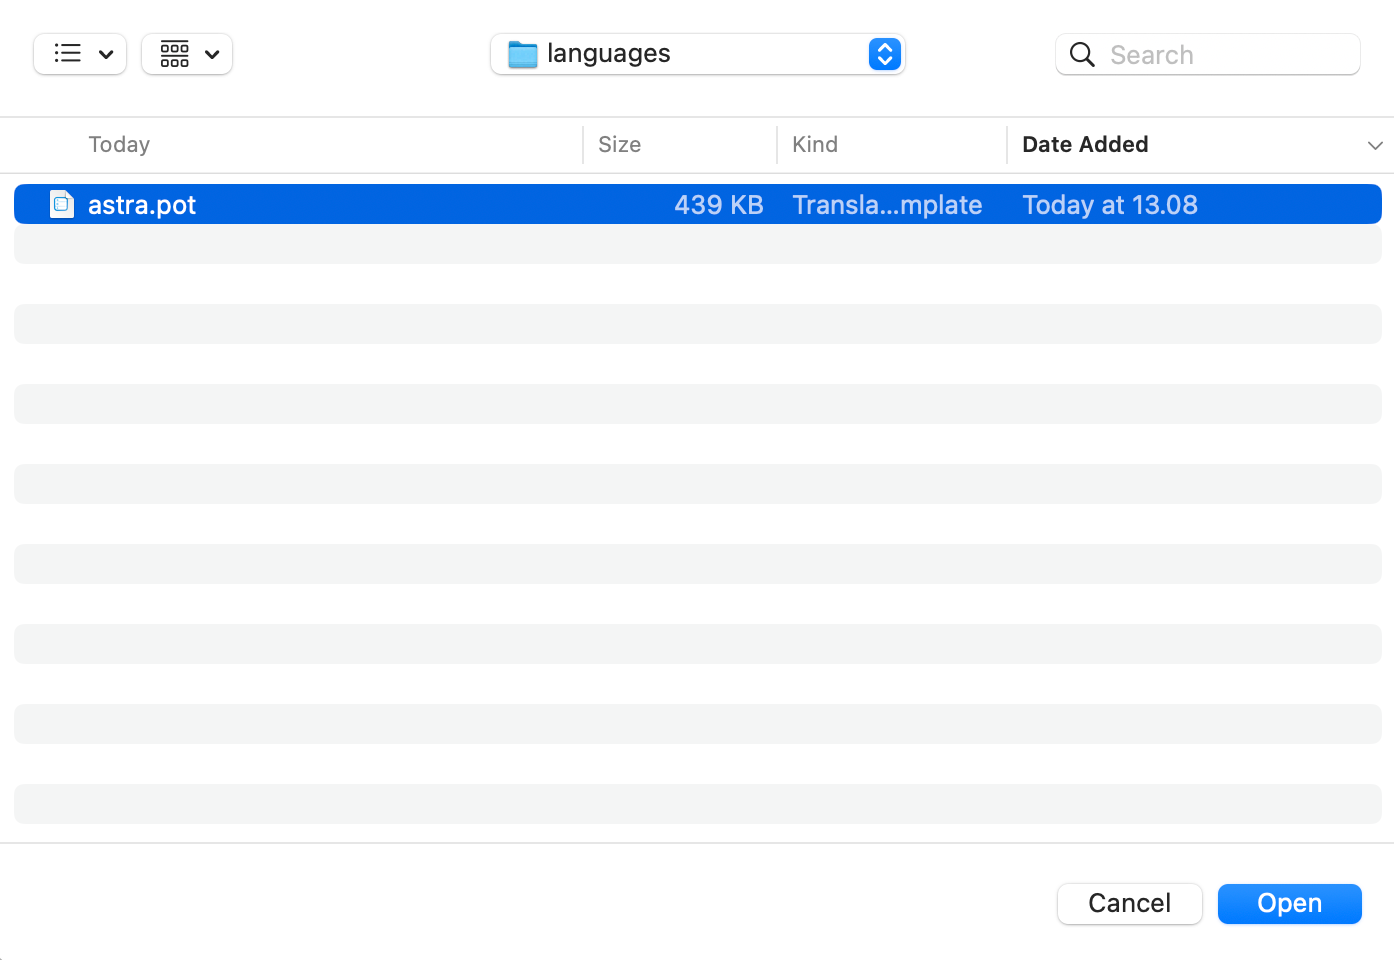Cancel the file open dialog
This screenshot has height=960, width=1394.
tap(1129, 903)
